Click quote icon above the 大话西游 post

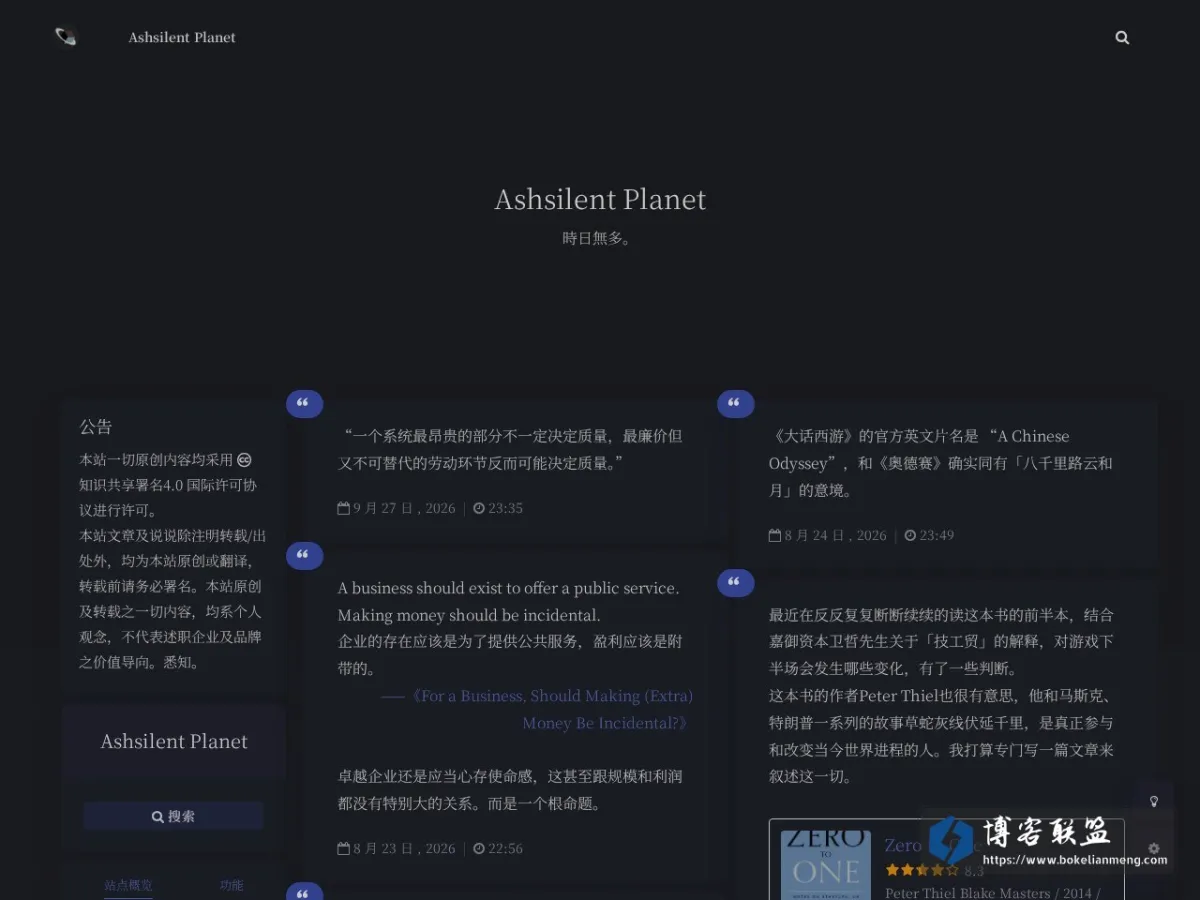coord(735,404)
